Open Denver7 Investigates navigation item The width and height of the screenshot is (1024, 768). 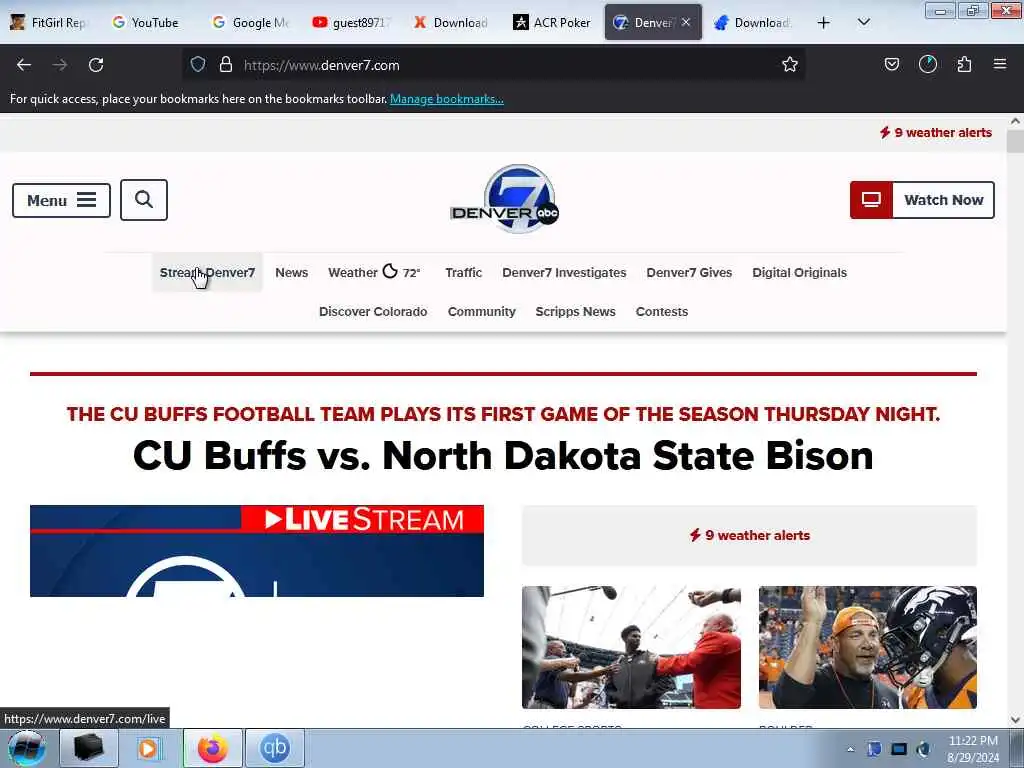point(564,272)
